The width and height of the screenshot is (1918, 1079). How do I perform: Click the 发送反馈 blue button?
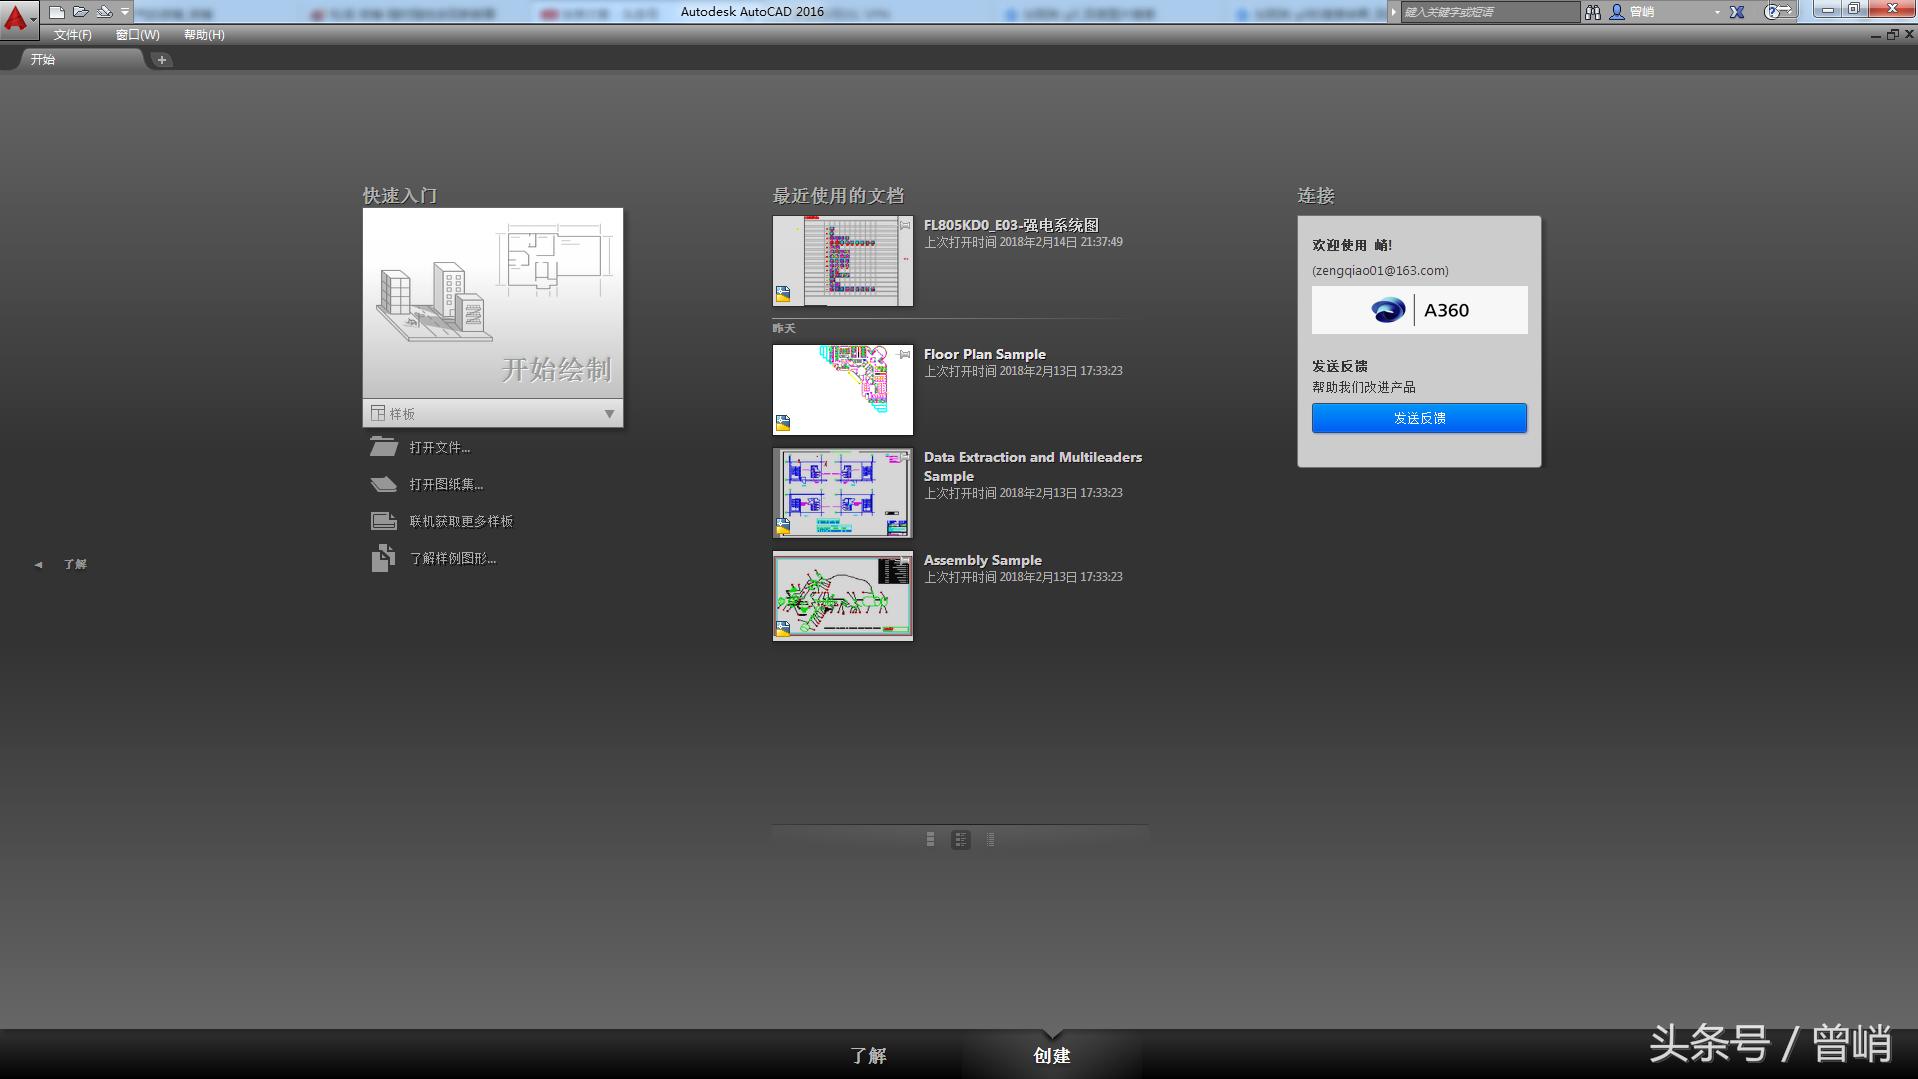[1418, 418]
